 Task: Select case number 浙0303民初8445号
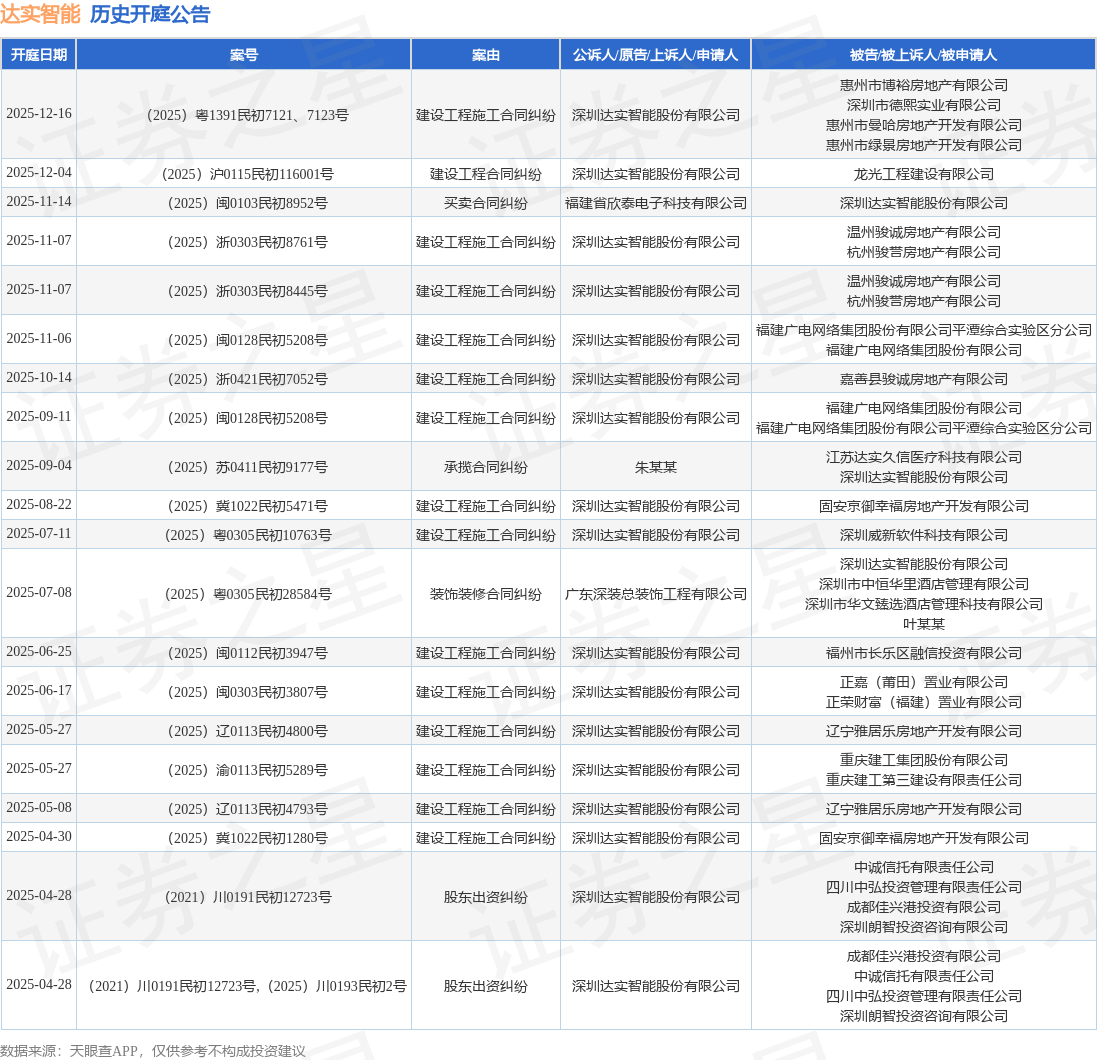point(247,291)
